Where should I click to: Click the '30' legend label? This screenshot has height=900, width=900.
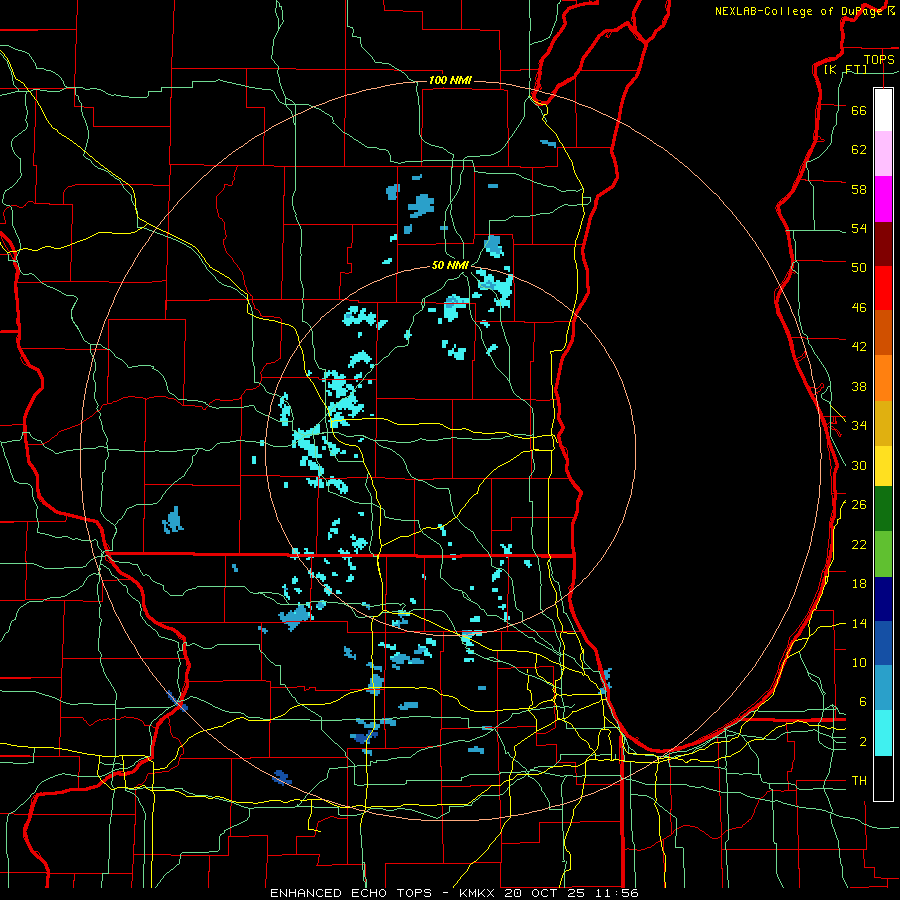[x=859, y=465]
